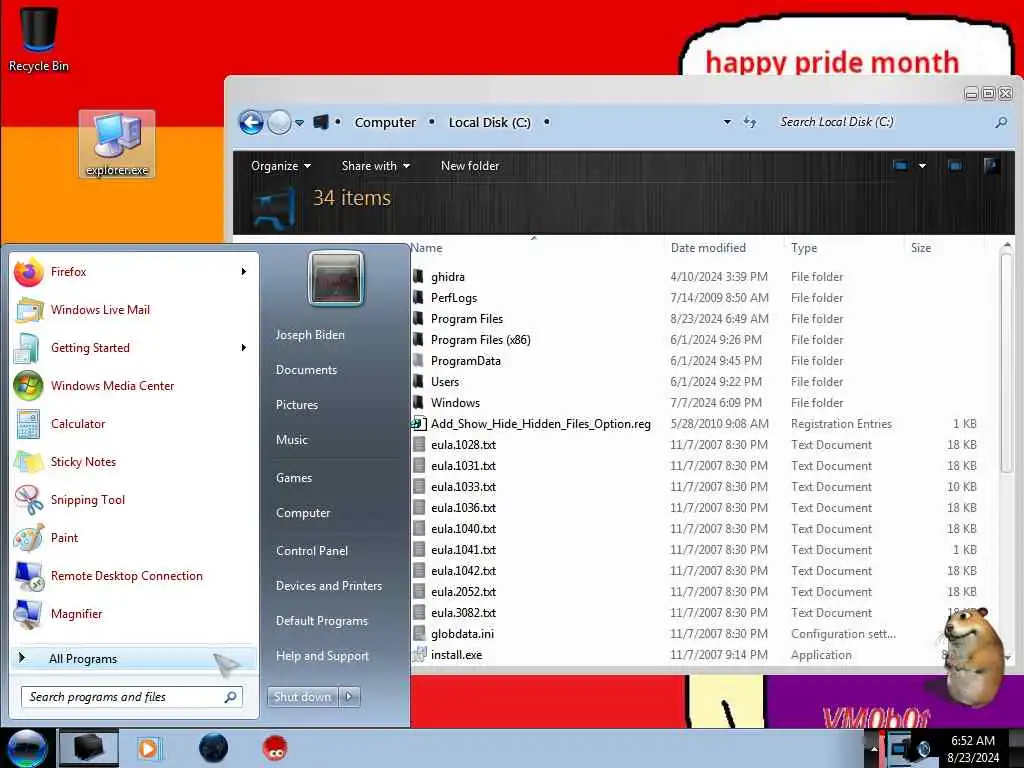Sort by the Size column header

tap(921, 248)
